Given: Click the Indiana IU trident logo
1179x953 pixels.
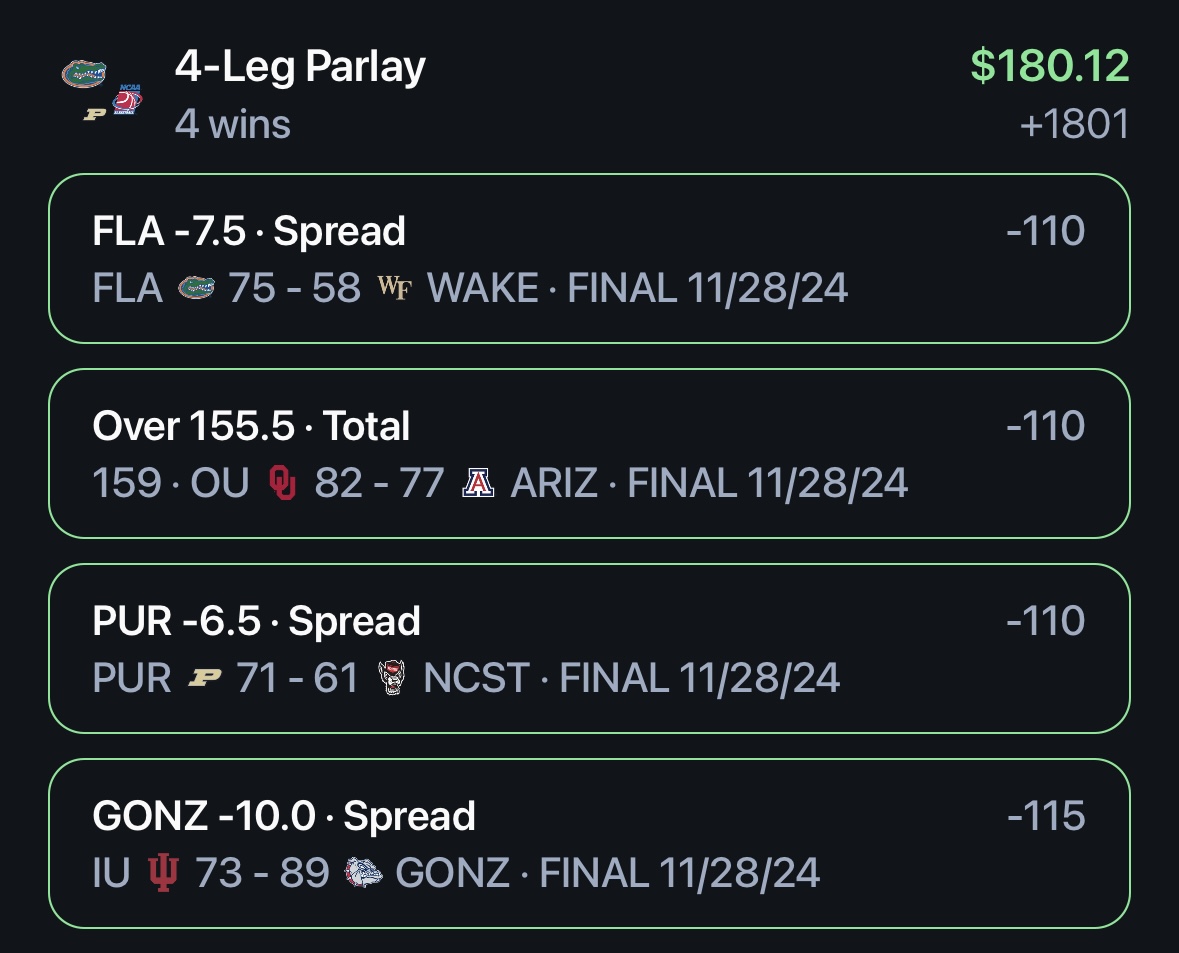Looking at the screenshot, I should [163, 873].
